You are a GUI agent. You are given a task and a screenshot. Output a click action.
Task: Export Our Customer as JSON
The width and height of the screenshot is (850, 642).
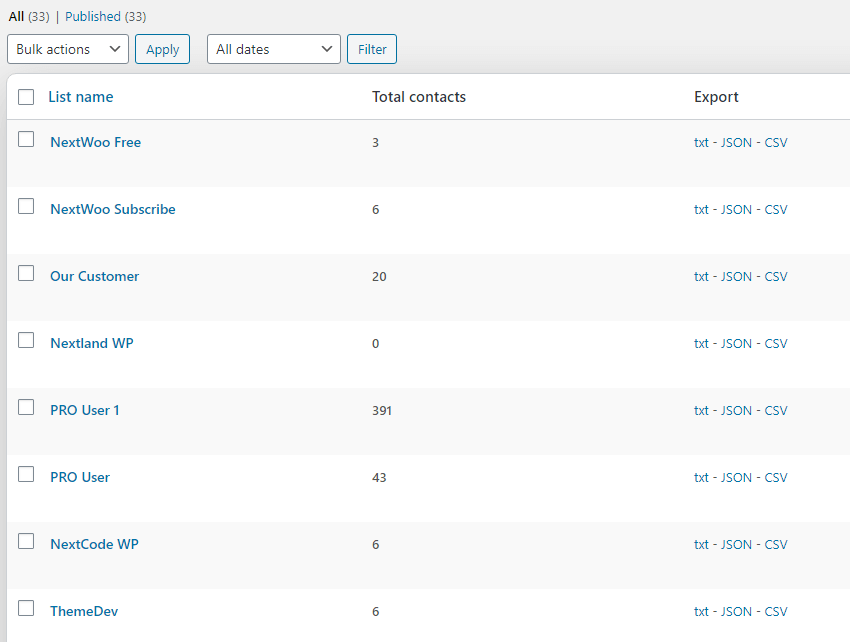736,277
